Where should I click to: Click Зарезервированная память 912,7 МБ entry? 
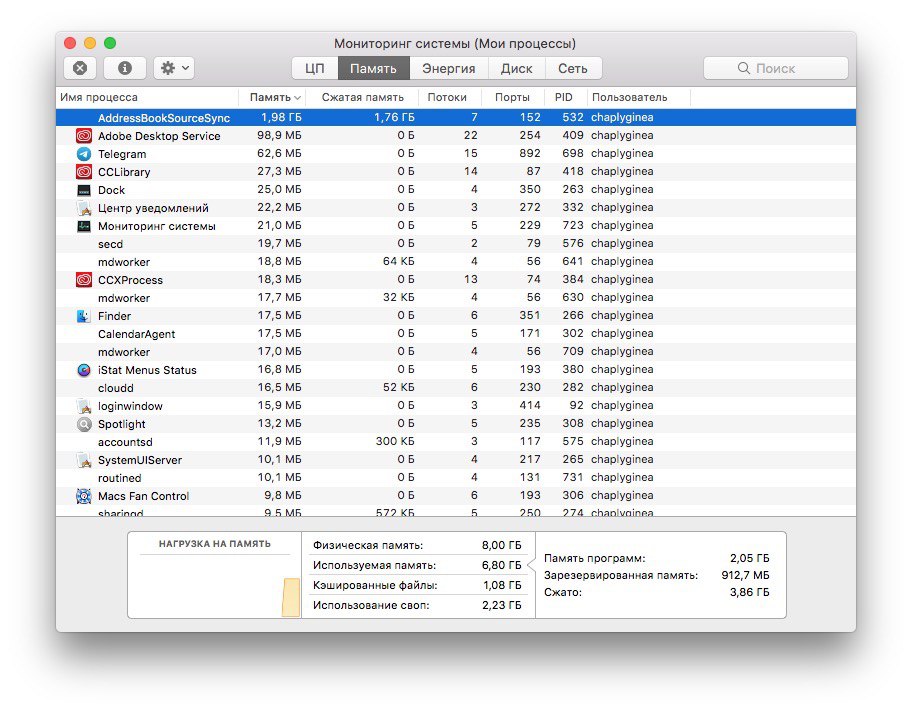(x=657, y=575)
